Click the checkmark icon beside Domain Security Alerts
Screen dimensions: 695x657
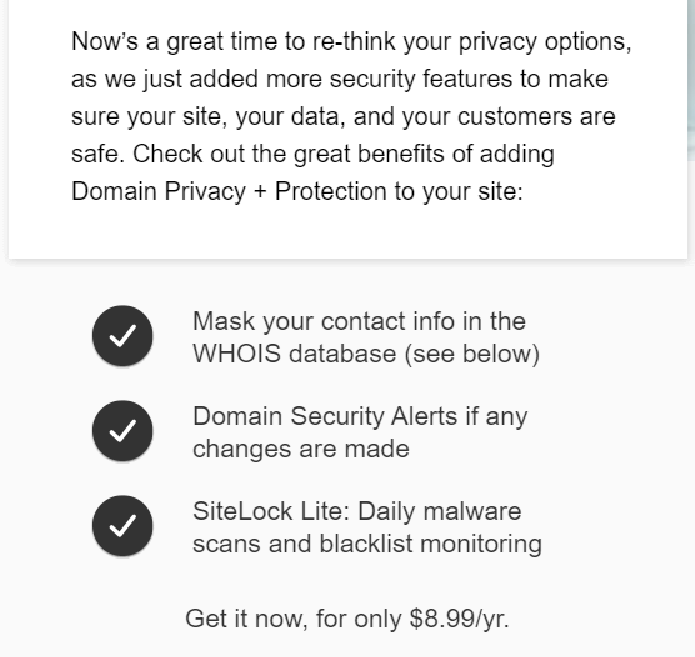click(122, 431)
